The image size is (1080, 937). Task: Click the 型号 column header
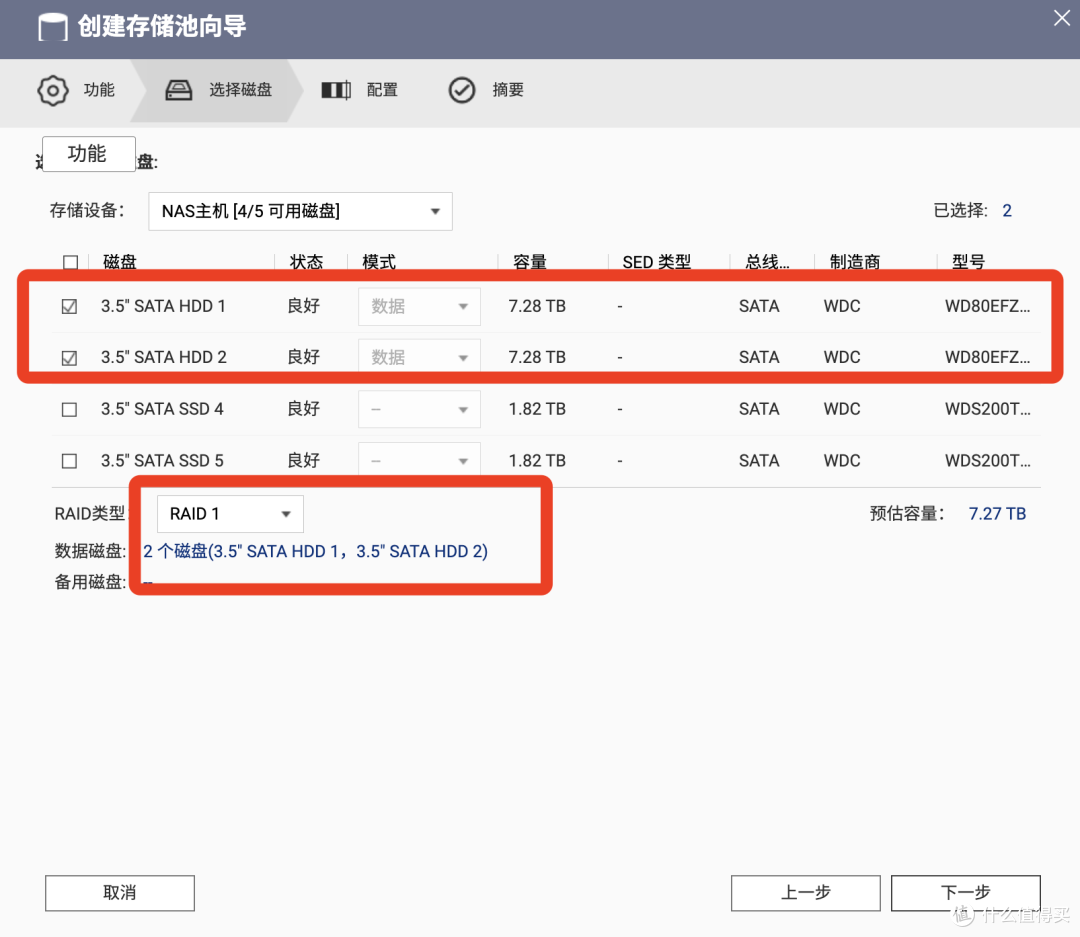click(x=968, y=262)
